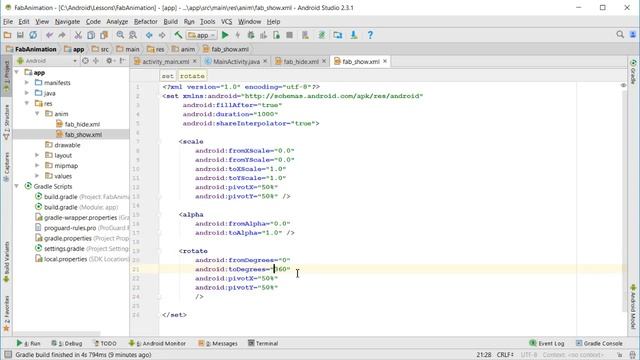
Task: Click the Make Project hammer icon
Action: click(178, 35)
